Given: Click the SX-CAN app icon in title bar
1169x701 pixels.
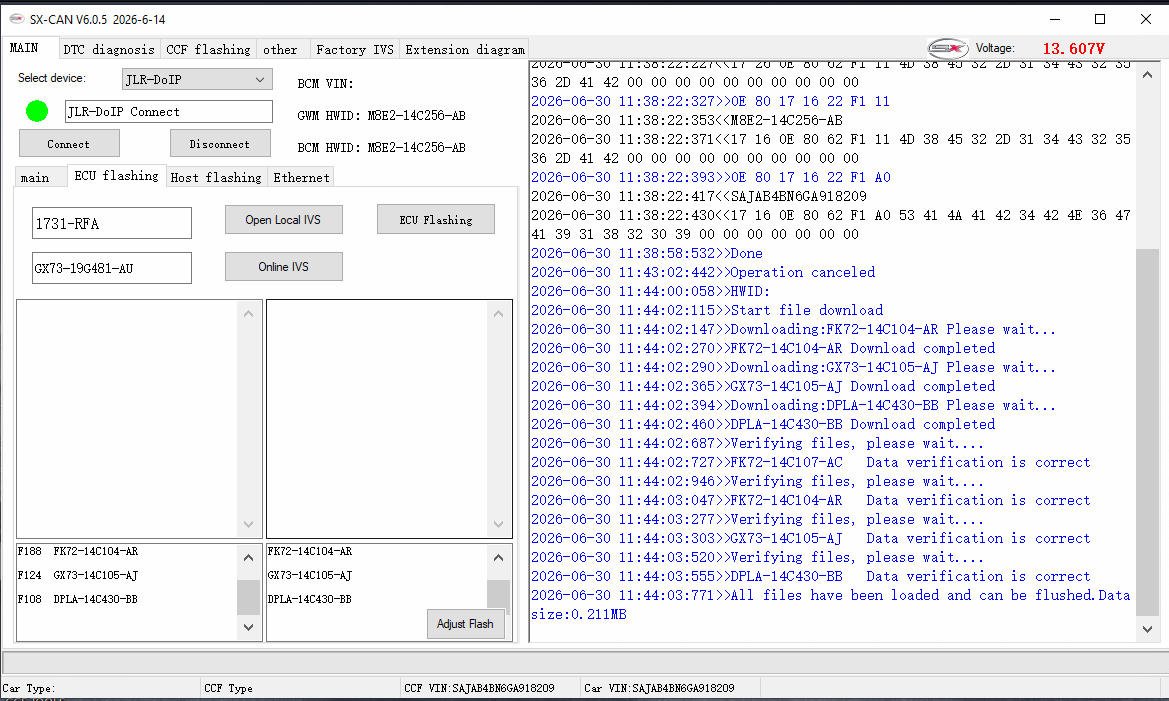Looking at the screenshot, I should 16,19.
